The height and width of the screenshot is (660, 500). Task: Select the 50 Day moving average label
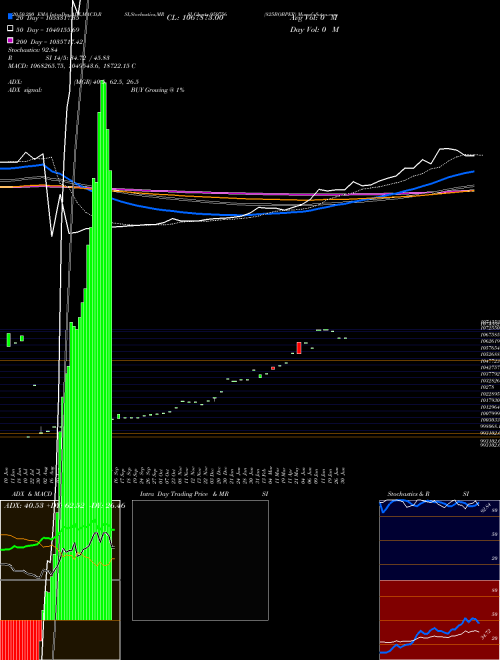point(48,29)
